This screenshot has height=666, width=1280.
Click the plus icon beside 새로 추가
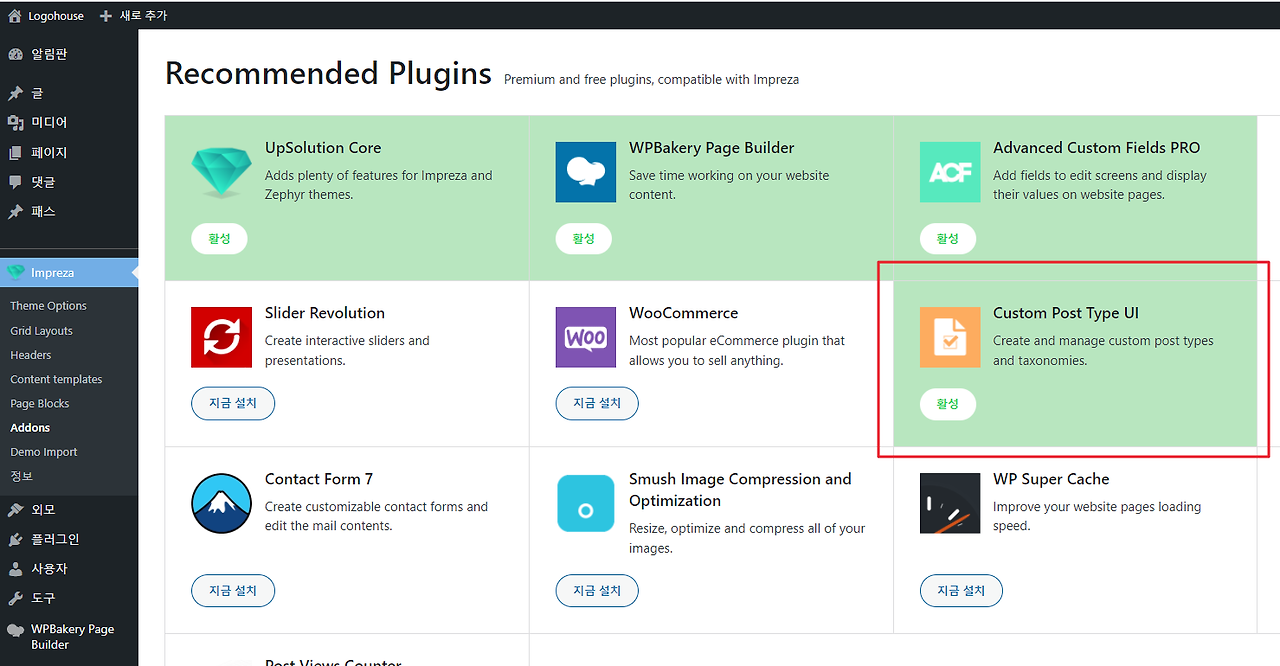pos(106,16)
